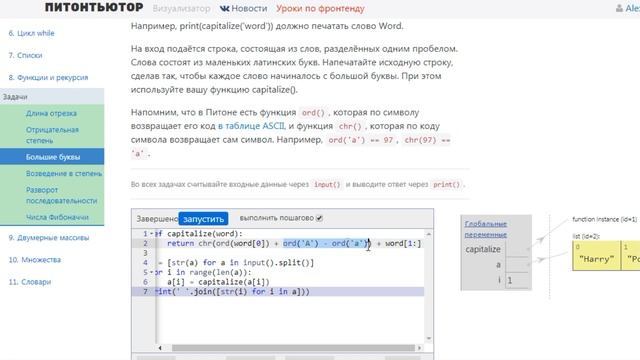The image size is (640, 360).
Task: Click the code editor scroll down arrow
Action: point(429,338)
